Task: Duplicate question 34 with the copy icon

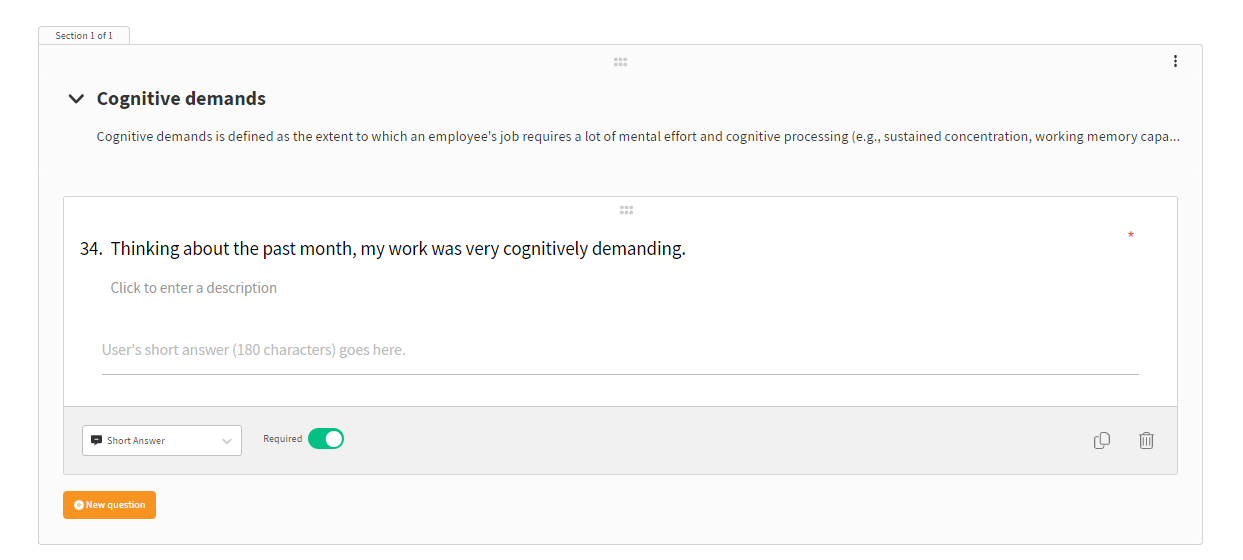Action: click(1102, 440)
